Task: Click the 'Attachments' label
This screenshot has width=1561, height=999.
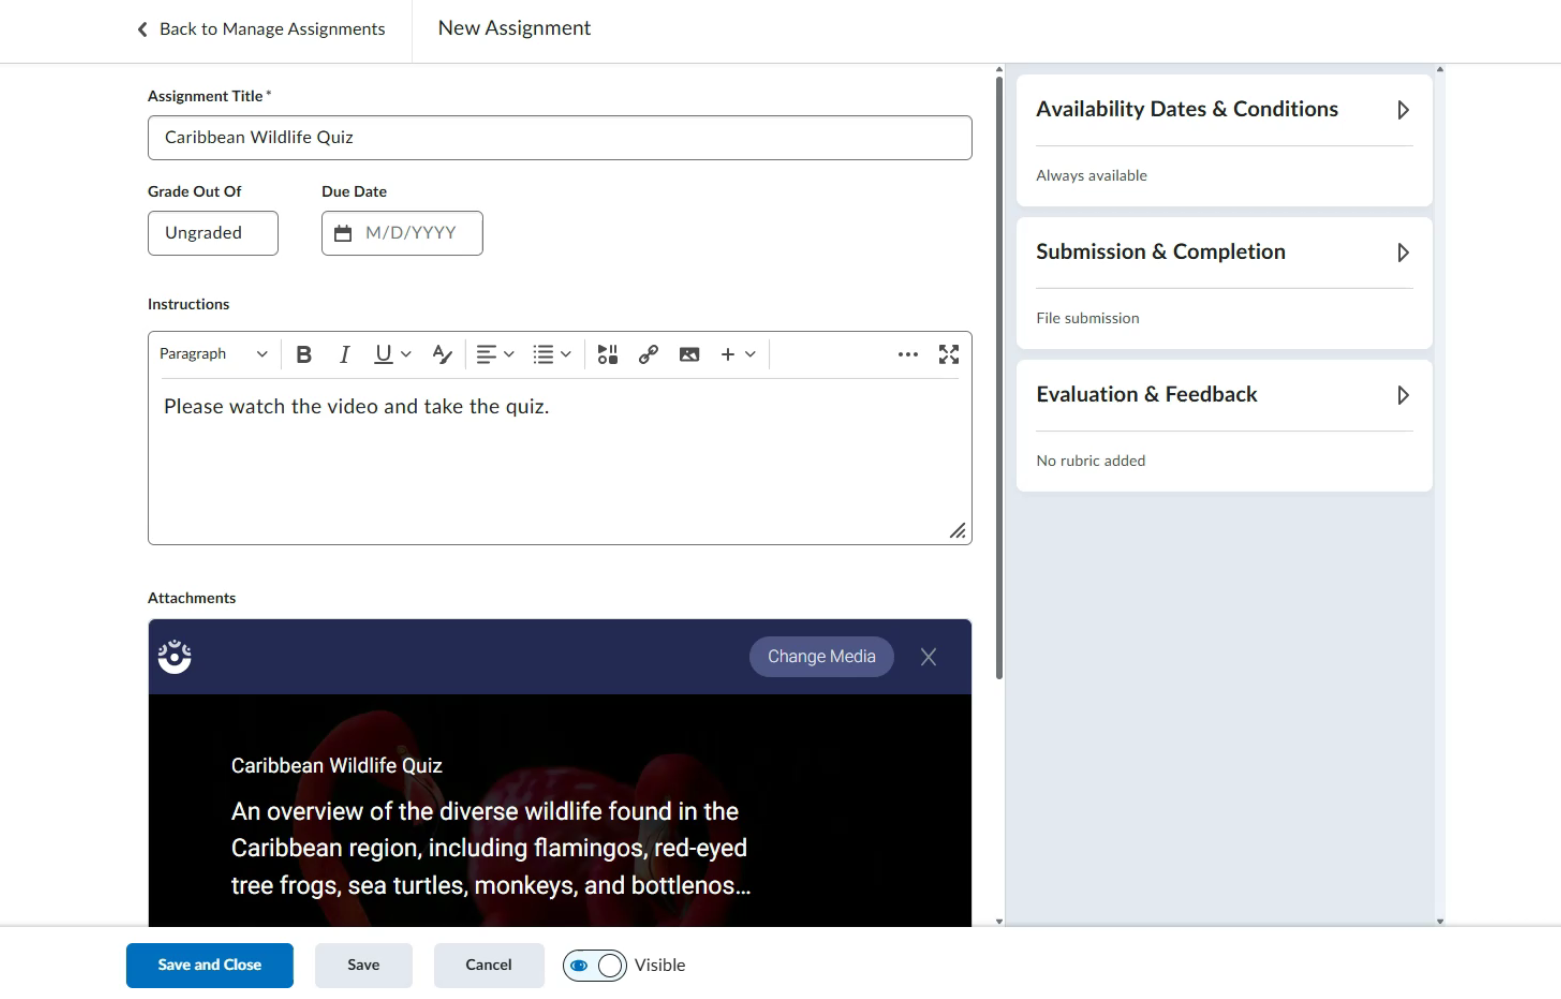Action: tap(192, 598)
